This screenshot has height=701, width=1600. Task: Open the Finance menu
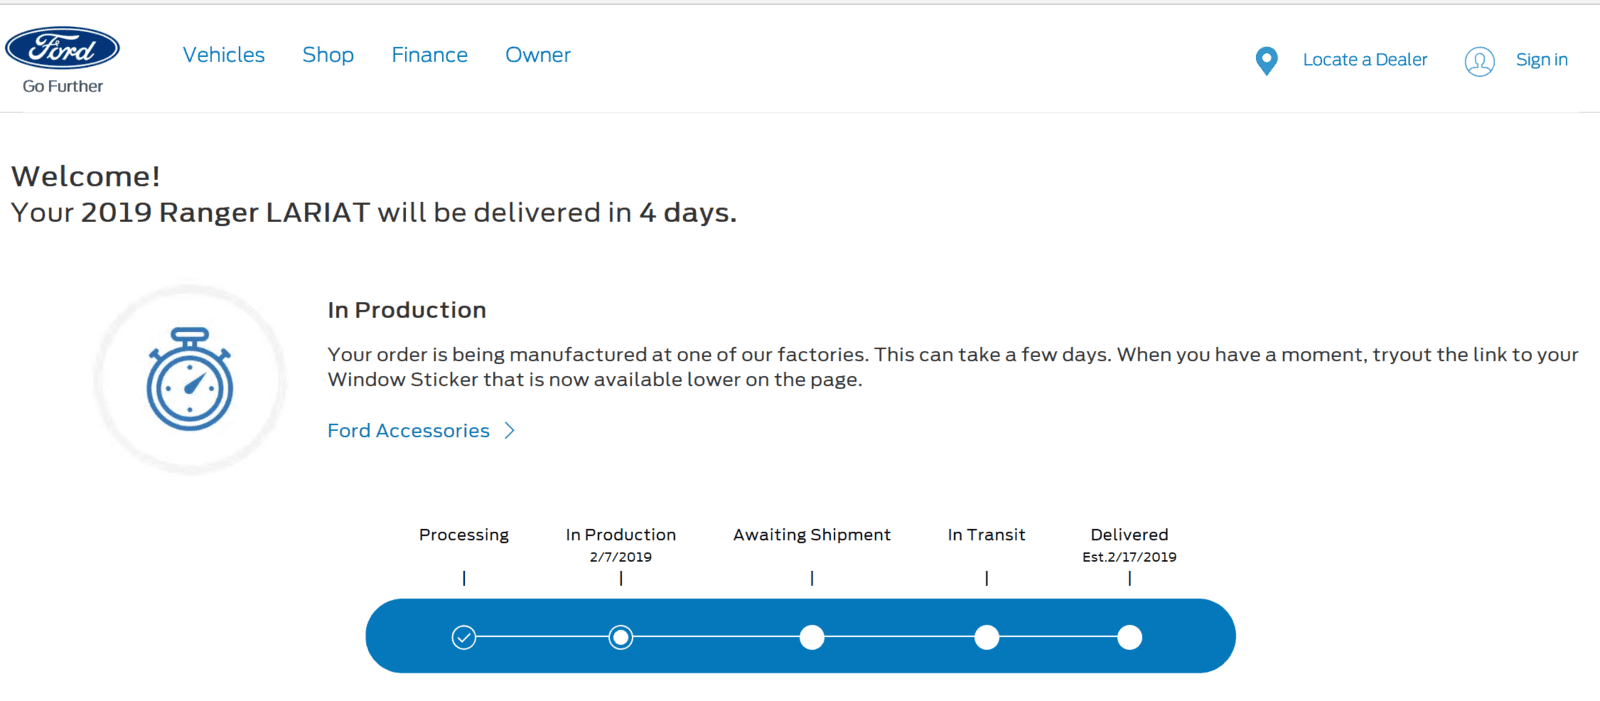[x=429, y=55]
